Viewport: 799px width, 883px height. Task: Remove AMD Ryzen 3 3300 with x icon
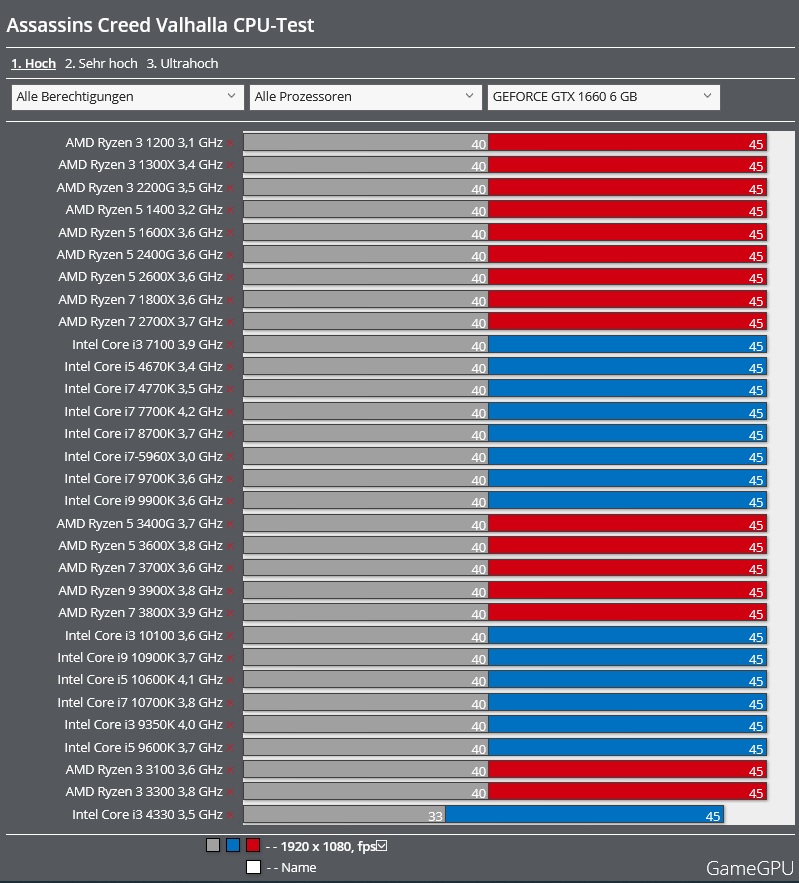click(x=230, y=793)
